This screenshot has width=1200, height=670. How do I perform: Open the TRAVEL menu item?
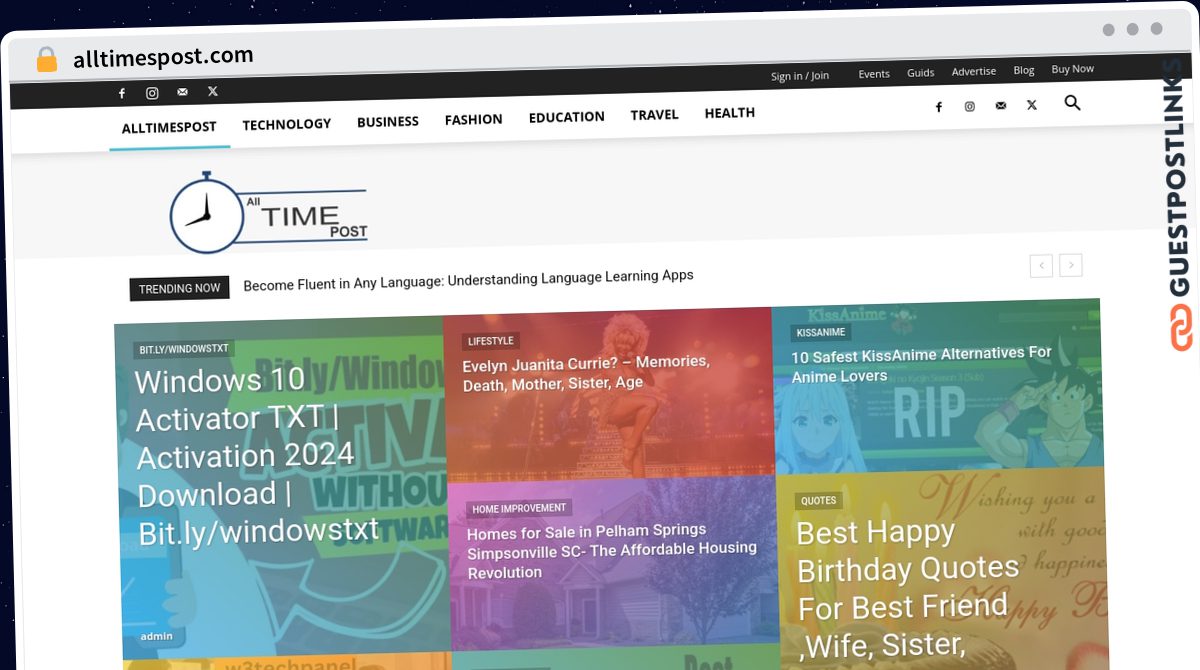655,115
